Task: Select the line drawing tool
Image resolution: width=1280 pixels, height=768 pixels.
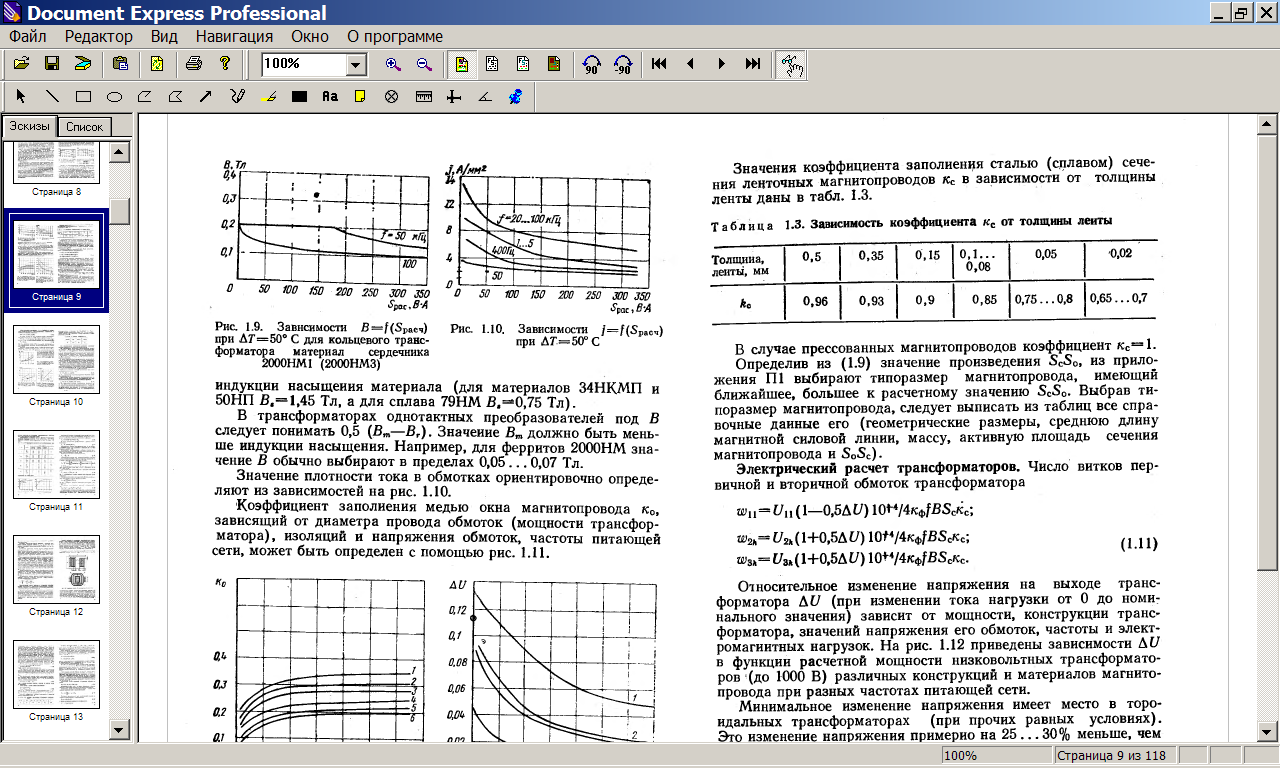Action: pyautogui.click(x=52, y=97)
